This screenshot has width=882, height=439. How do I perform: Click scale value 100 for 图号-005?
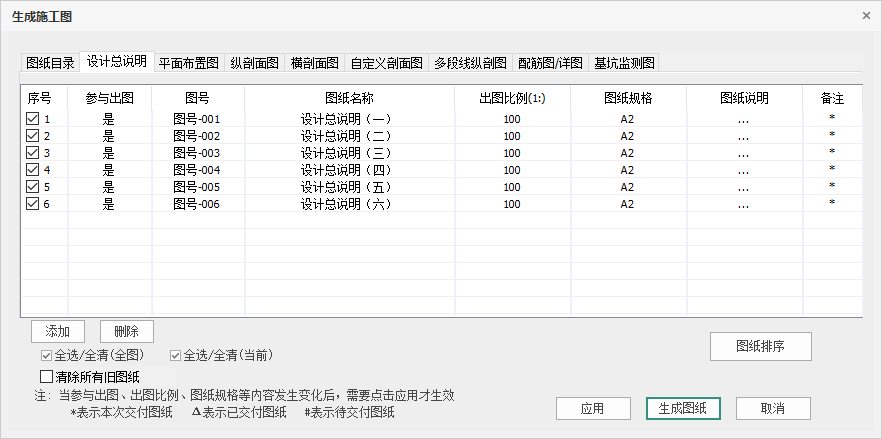pyautogui.click(x=512, y=187)
